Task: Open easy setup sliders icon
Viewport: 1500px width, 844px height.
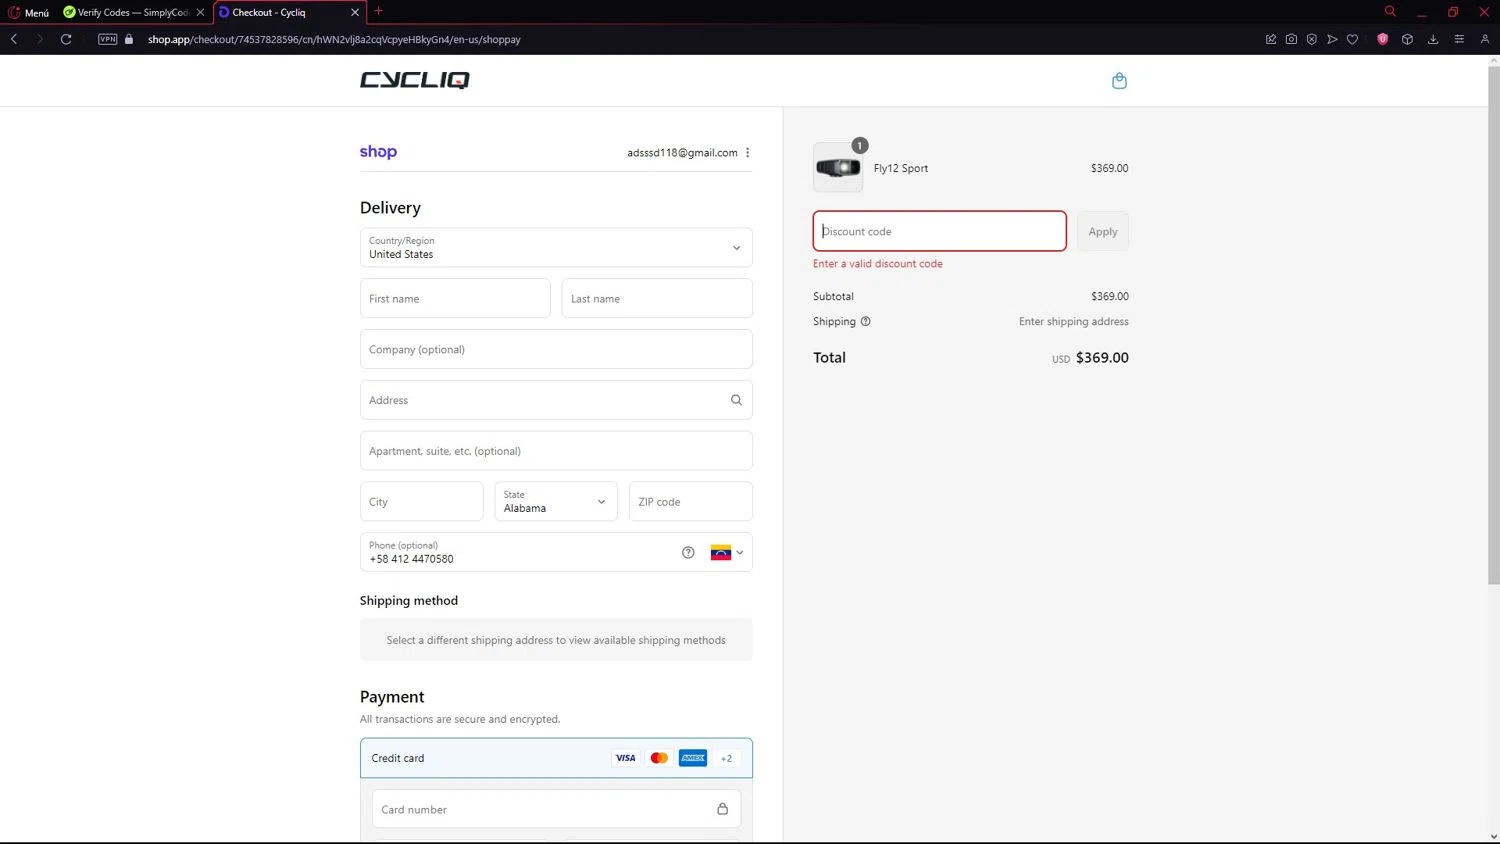Action: [1459, 39]
